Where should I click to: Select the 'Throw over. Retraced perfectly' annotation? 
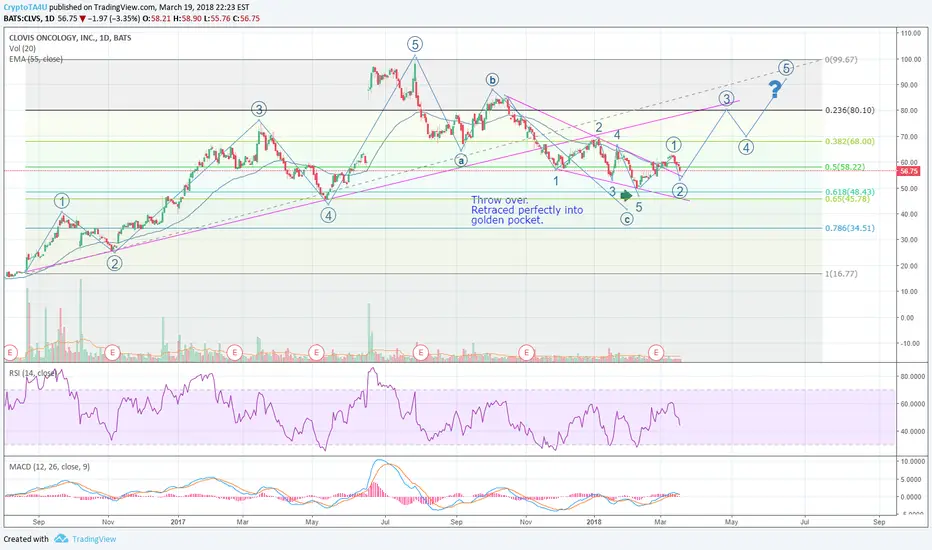pos(527,210)
